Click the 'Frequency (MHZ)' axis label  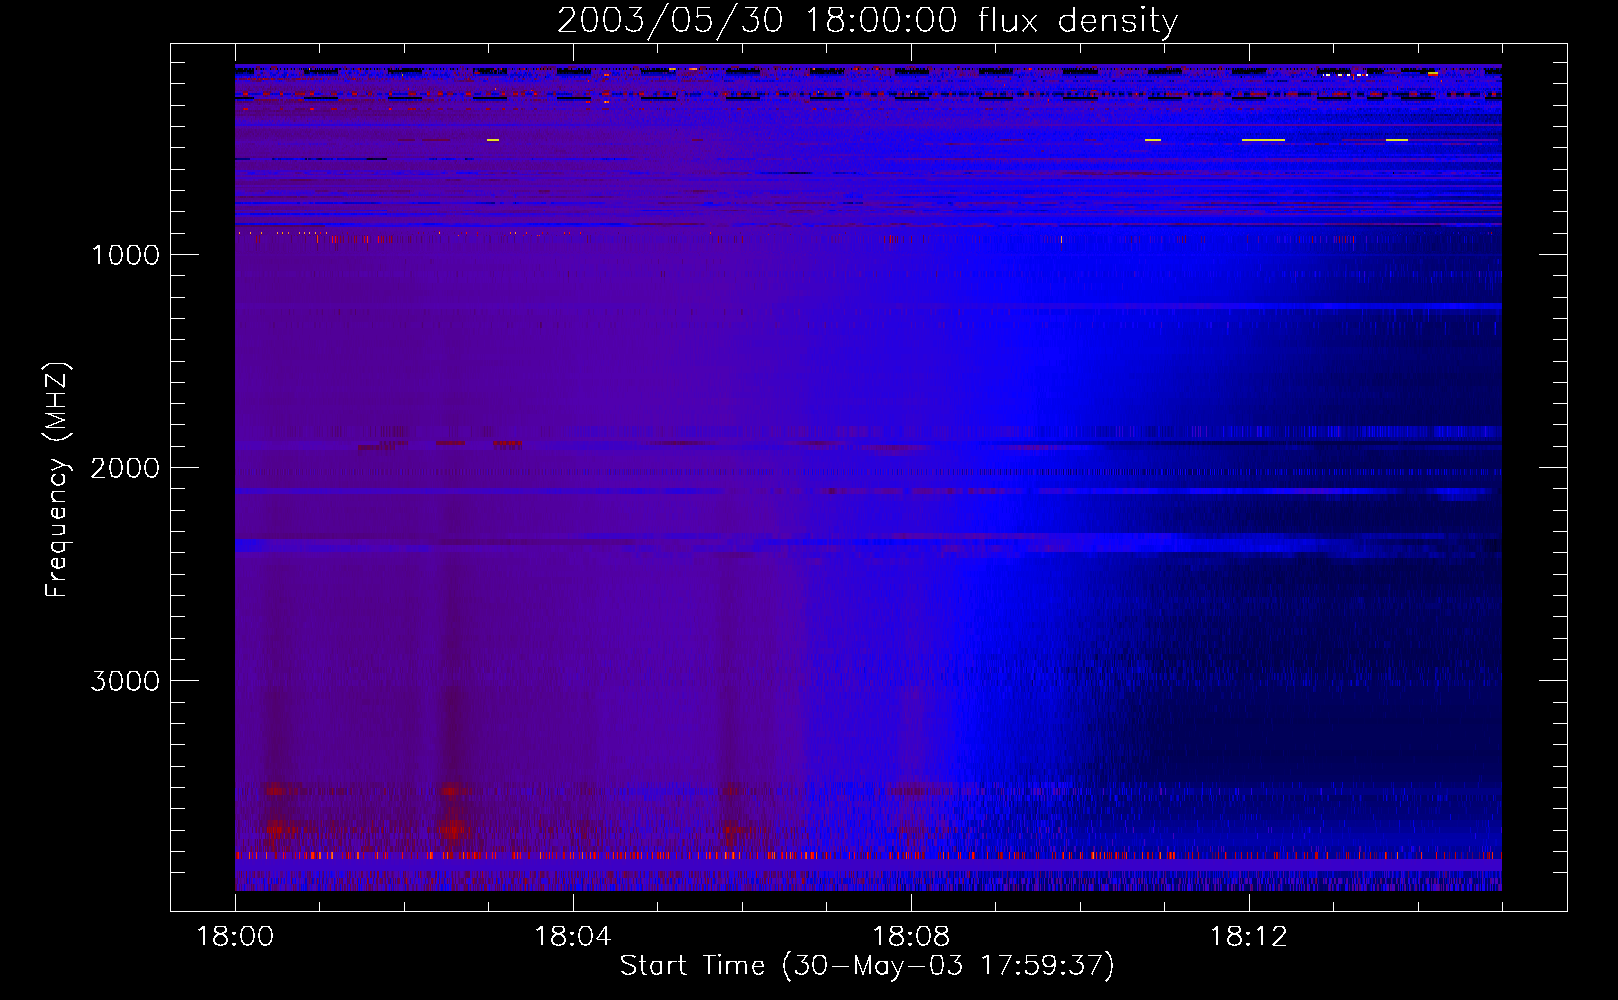coord(58,480)
